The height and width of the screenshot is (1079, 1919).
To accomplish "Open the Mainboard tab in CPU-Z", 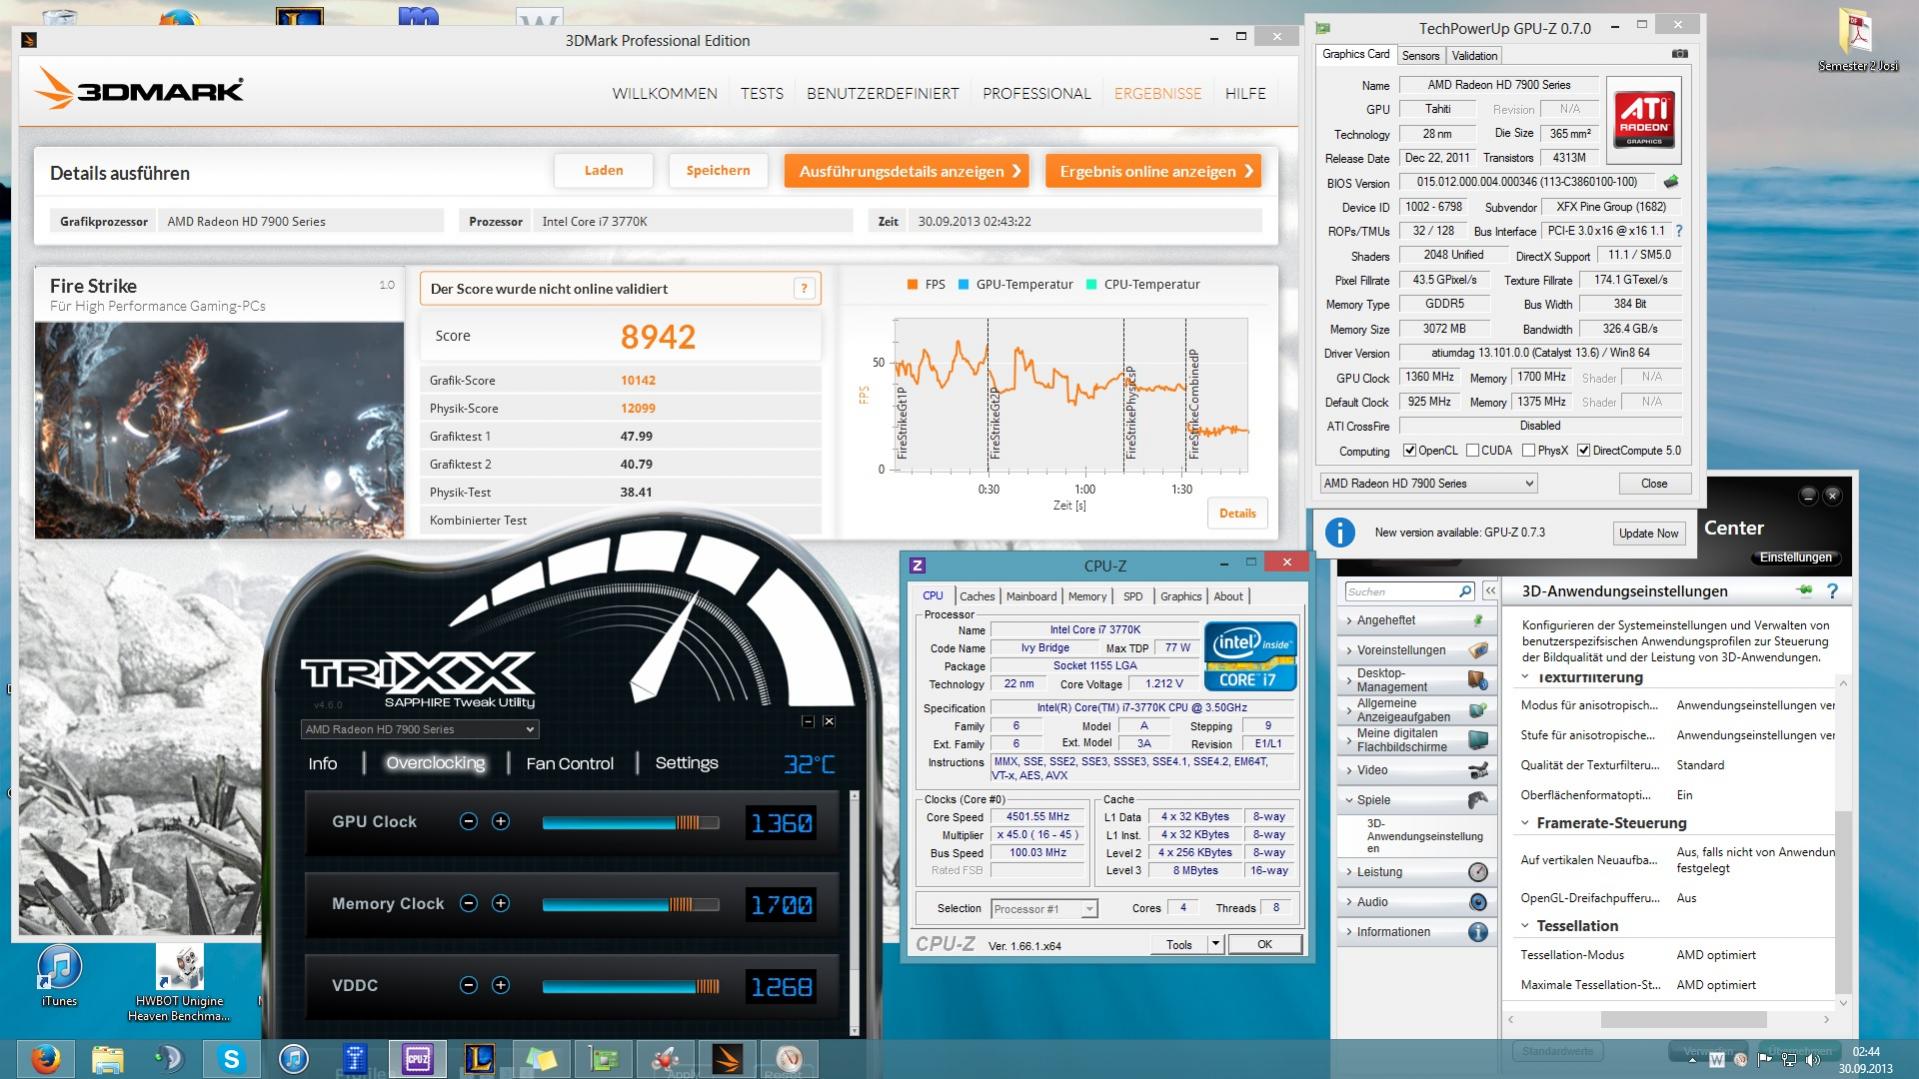I will click(x=1031, y=596).
